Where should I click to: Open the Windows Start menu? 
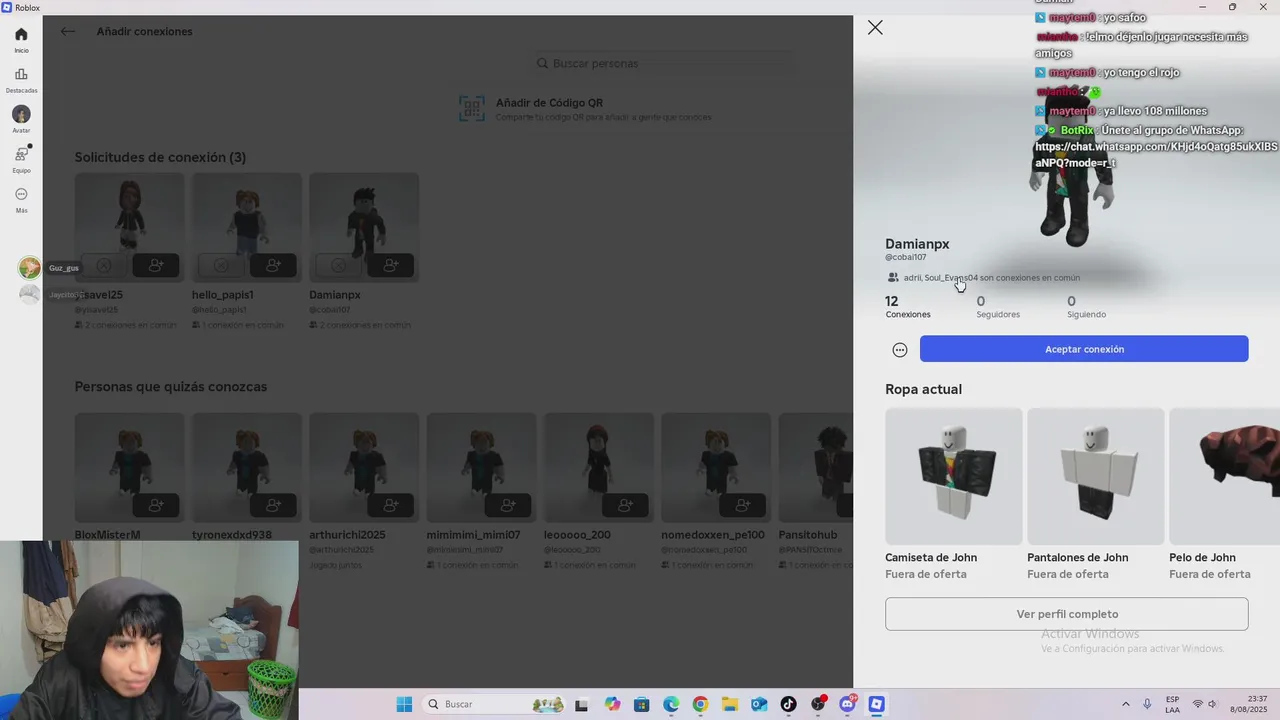(404, 704)
